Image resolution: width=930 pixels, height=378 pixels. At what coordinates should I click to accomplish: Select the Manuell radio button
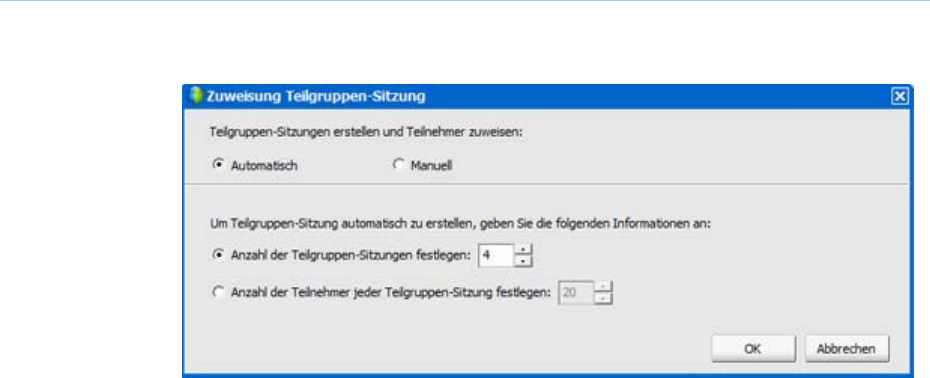(x=398, y=165)
